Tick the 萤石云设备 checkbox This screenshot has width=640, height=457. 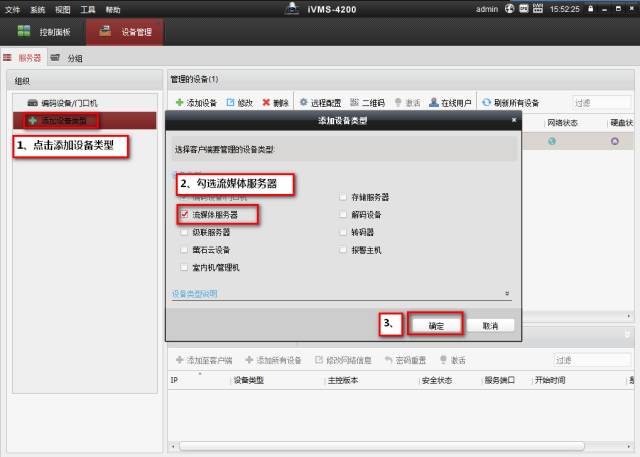point(184,250)
